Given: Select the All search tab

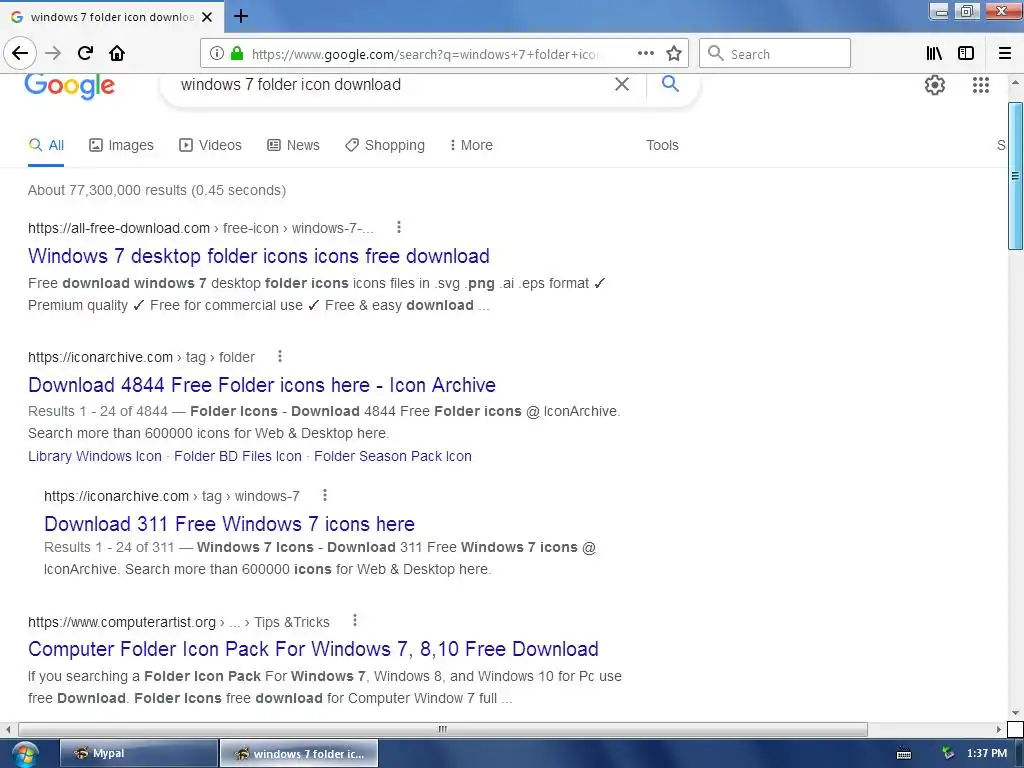Looking at the screenshot, I should [46, 146].
